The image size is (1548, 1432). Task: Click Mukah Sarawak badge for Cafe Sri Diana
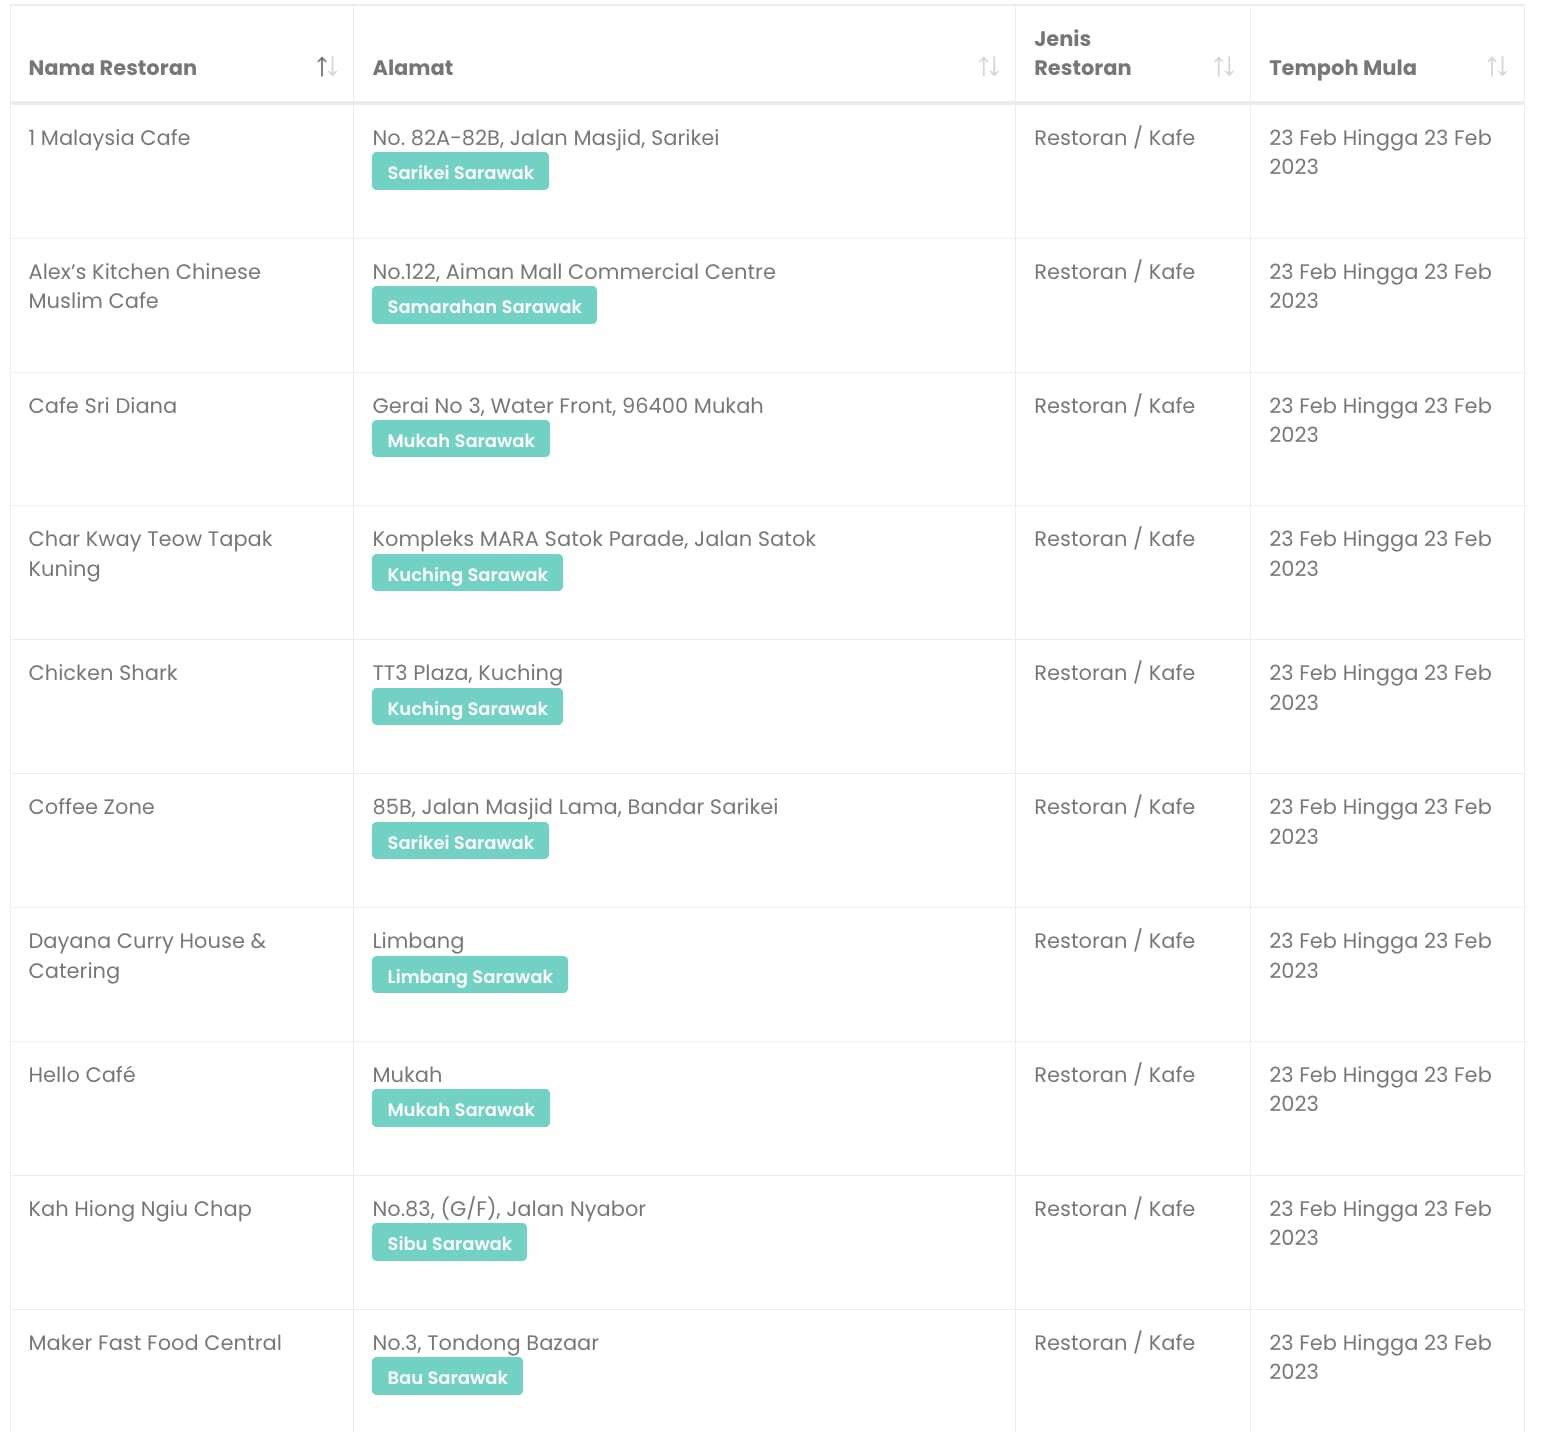pyautogui.click(x=460, y=440)
